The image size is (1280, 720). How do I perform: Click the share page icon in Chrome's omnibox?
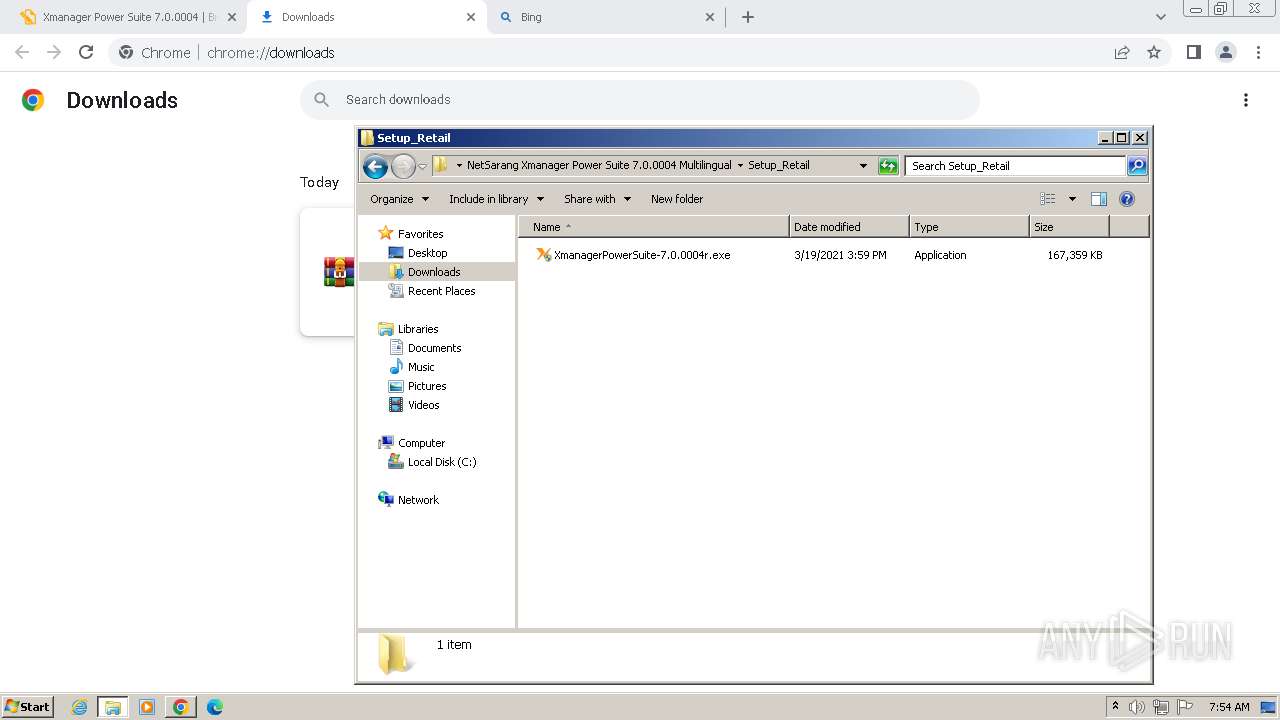click(1122, 52)
